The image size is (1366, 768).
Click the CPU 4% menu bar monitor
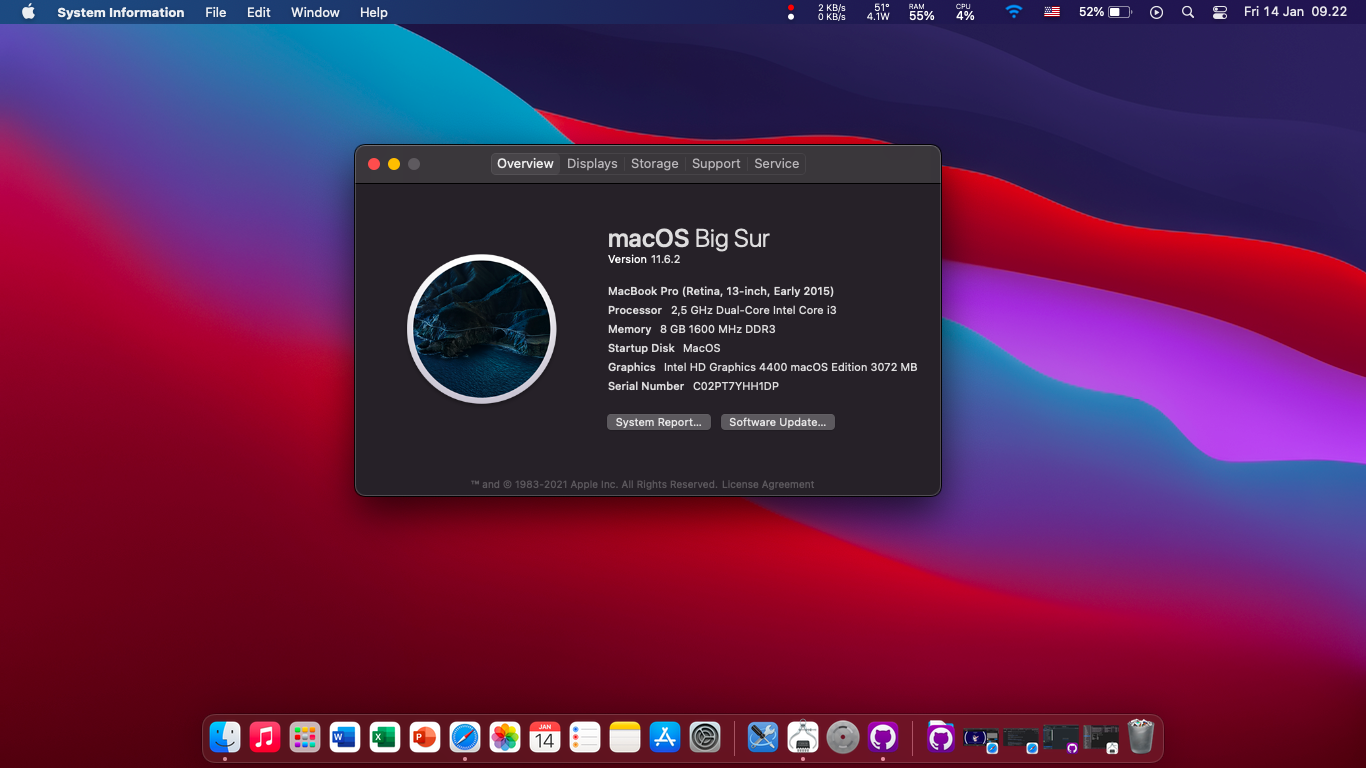point(965,12)
